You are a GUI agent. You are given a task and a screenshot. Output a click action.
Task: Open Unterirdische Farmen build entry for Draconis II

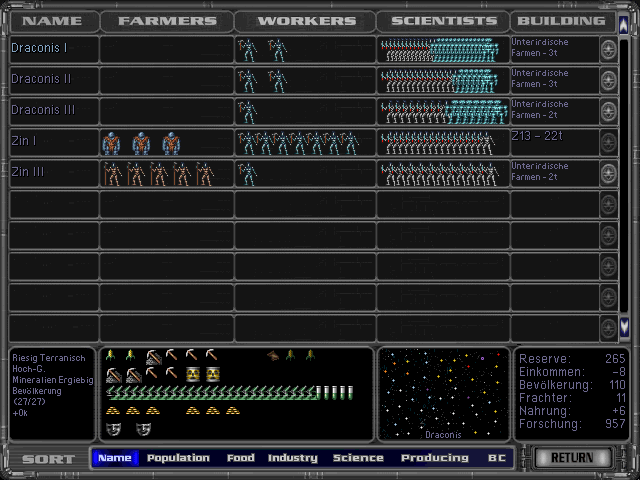click(553, 78)
